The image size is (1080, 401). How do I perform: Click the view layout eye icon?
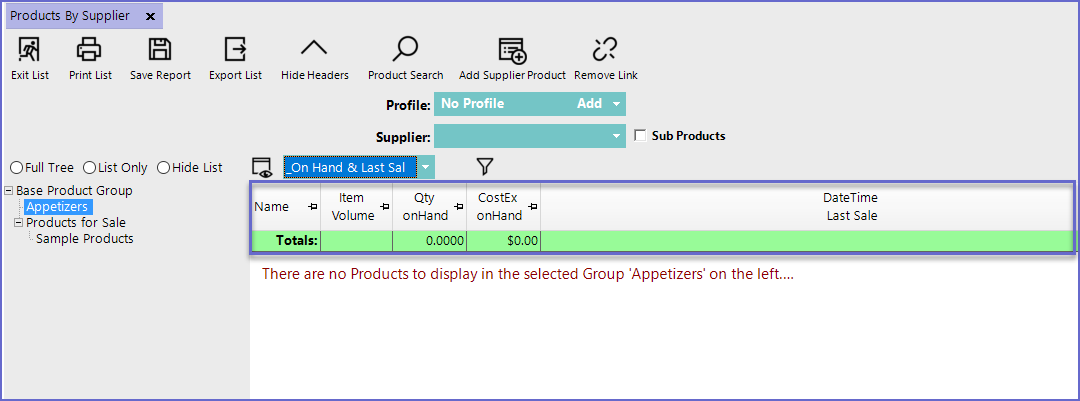coord(262,167)
